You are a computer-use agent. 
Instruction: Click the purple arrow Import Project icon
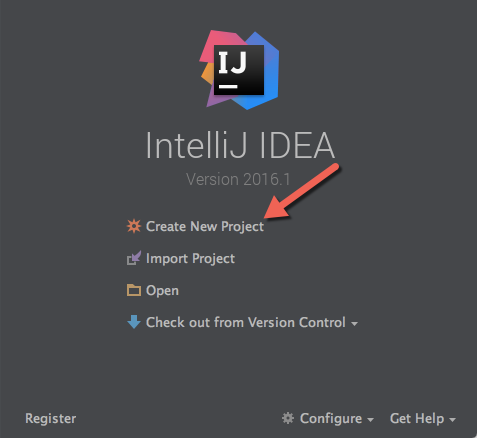click(134, 258)
